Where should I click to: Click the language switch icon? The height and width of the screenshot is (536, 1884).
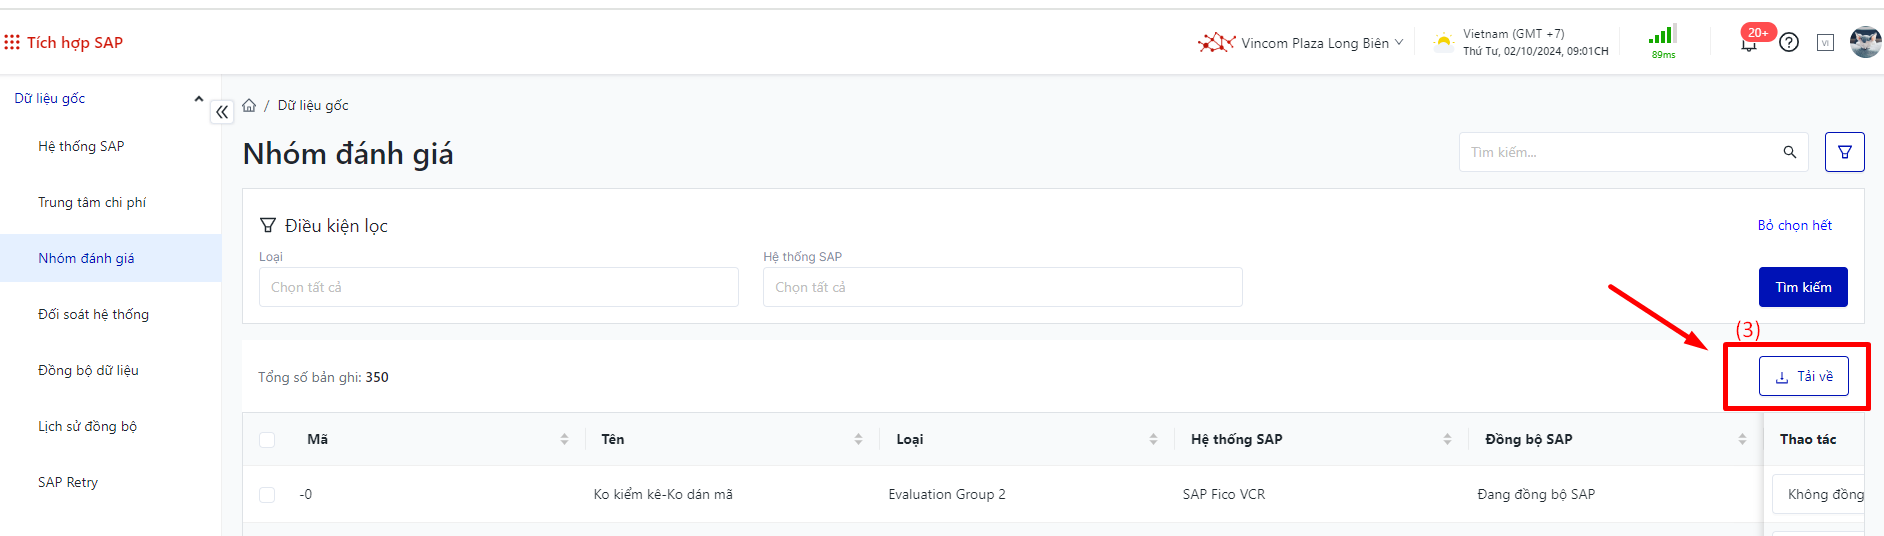1825,43
